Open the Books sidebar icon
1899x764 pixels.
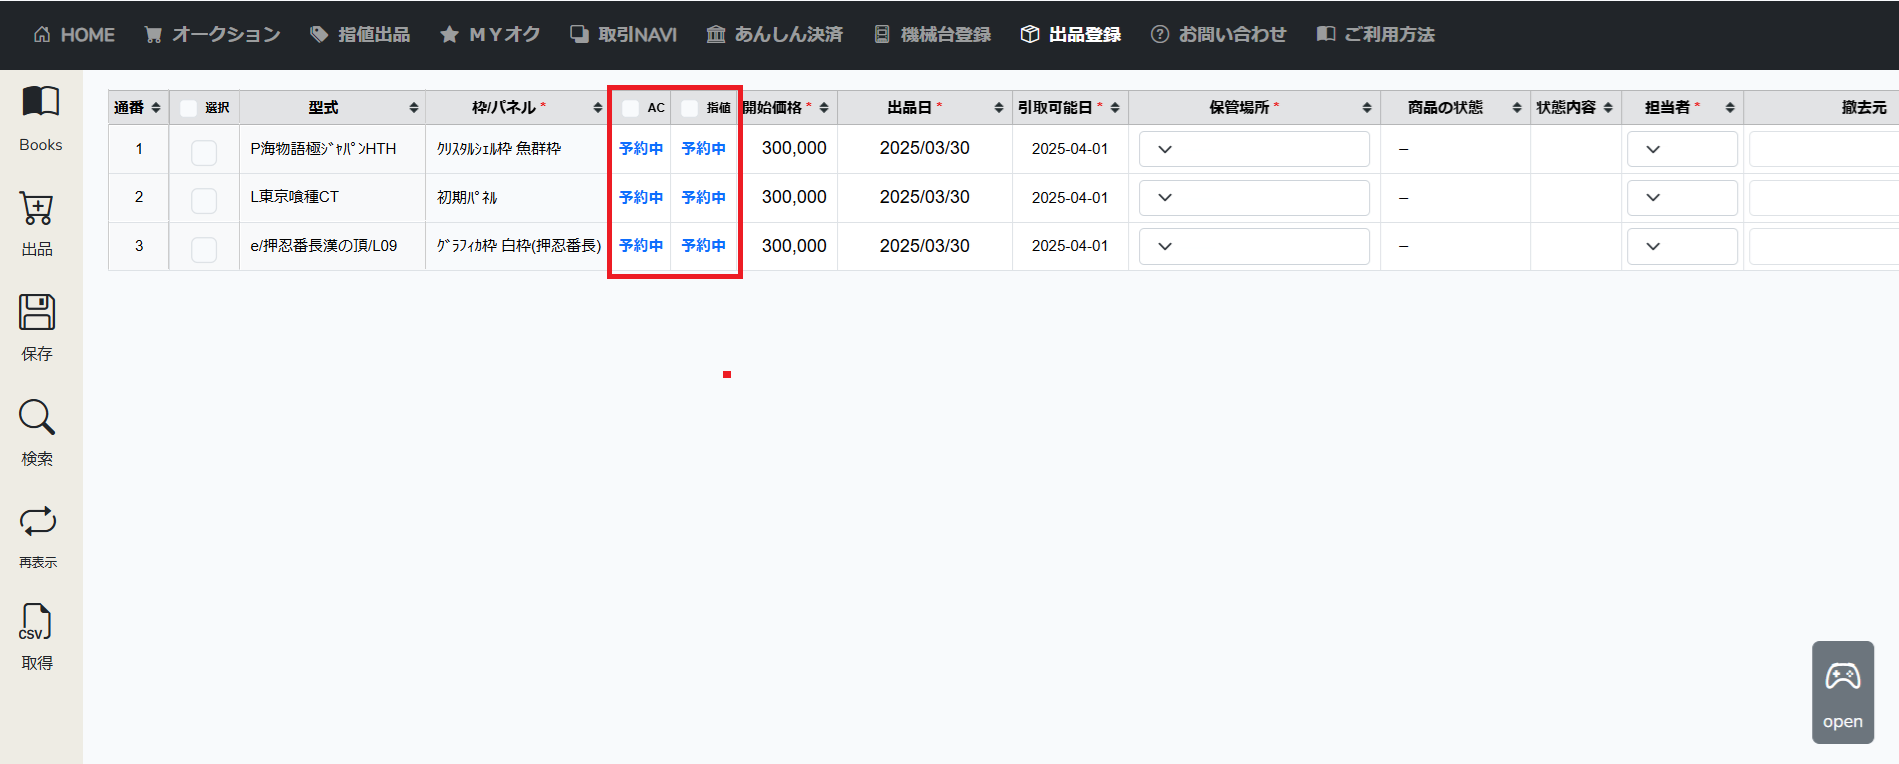[41, 102]
